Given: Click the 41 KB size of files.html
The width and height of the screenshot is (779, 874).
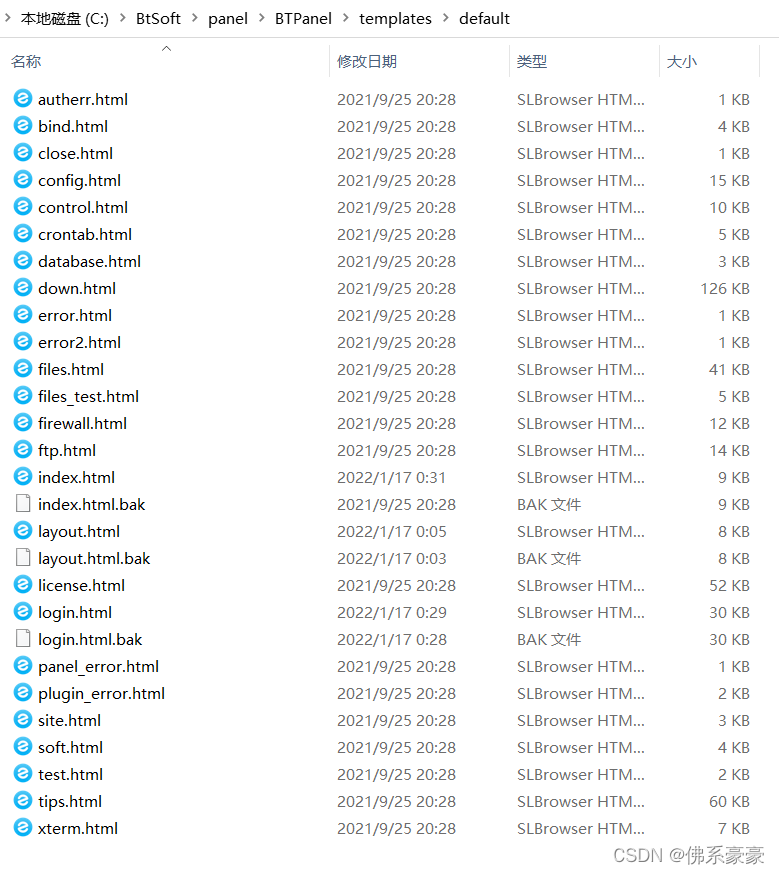Looking at the screenshot, I should [729, 370].
